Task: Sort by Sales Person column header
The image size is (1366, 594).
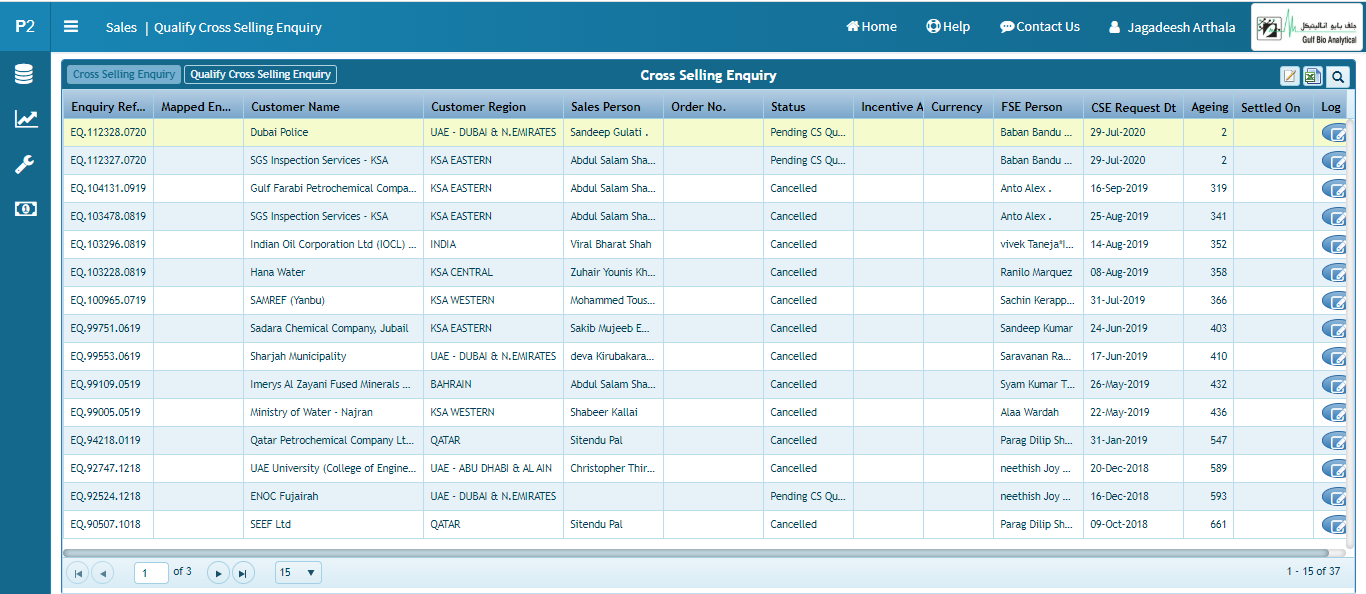Action: [613, 107]
